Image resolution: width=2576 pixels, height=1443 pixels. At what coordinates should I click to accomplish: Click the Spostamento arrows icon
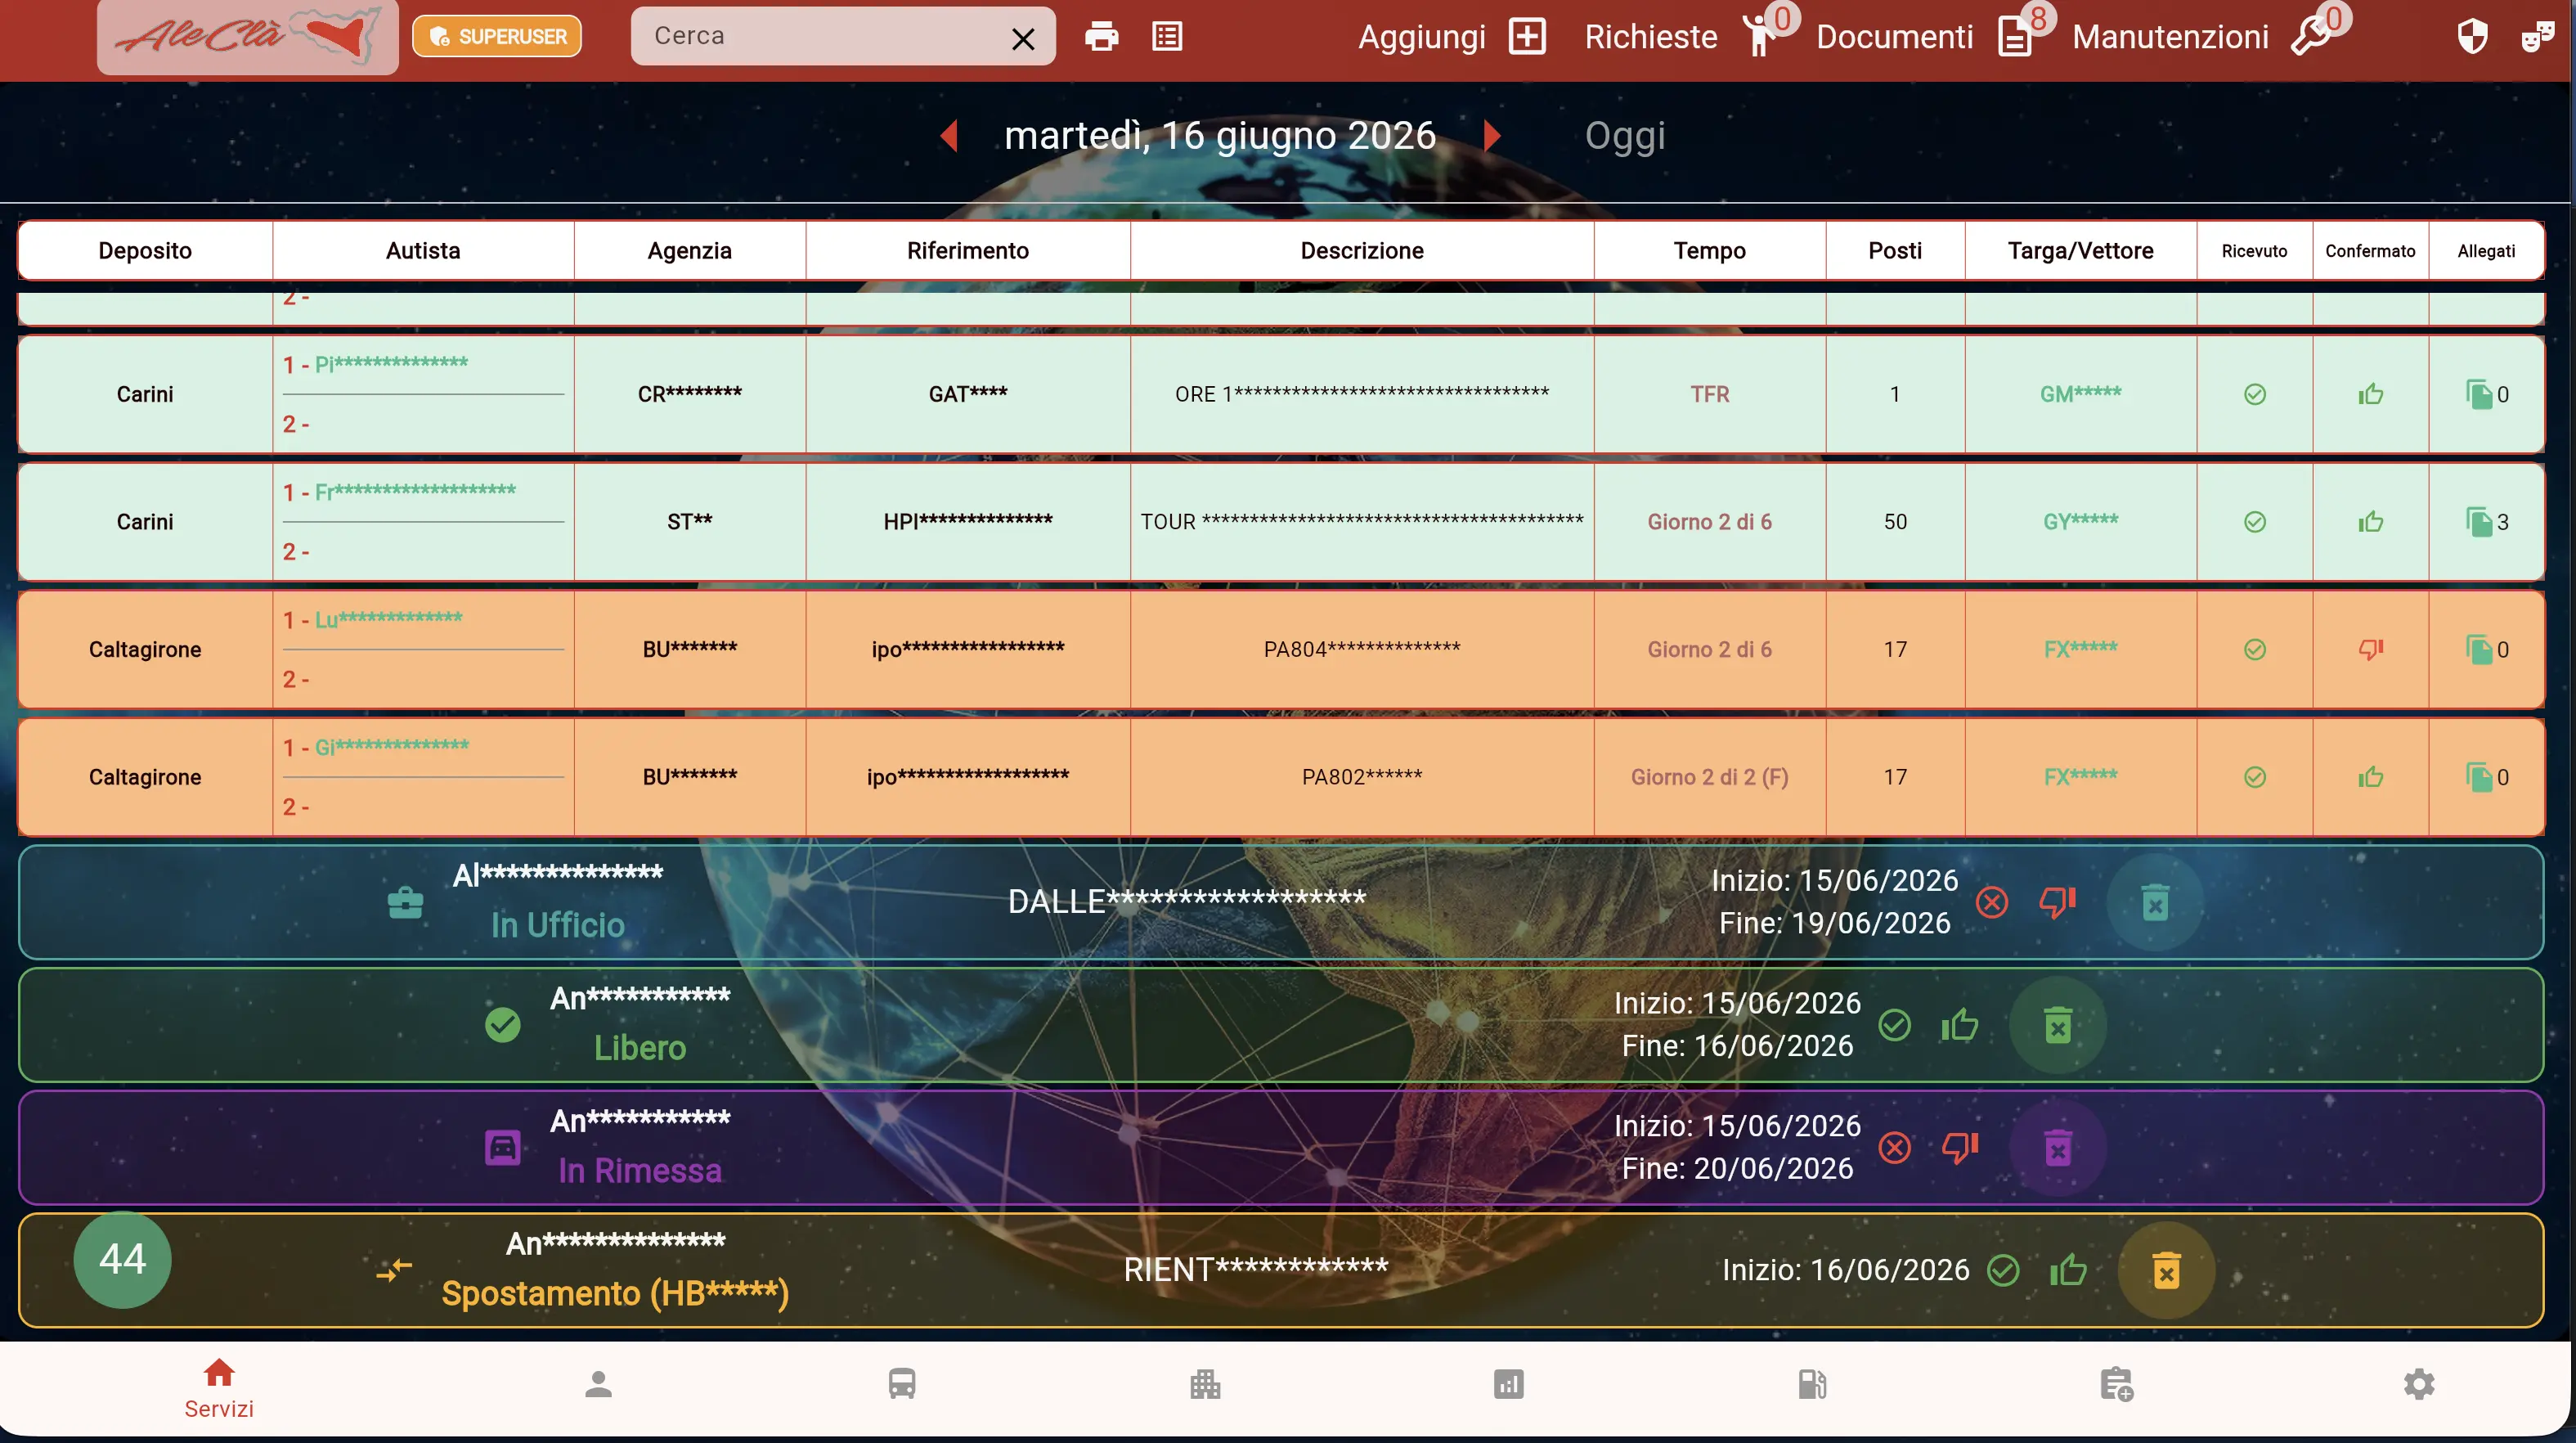[x=394, y=1270]
